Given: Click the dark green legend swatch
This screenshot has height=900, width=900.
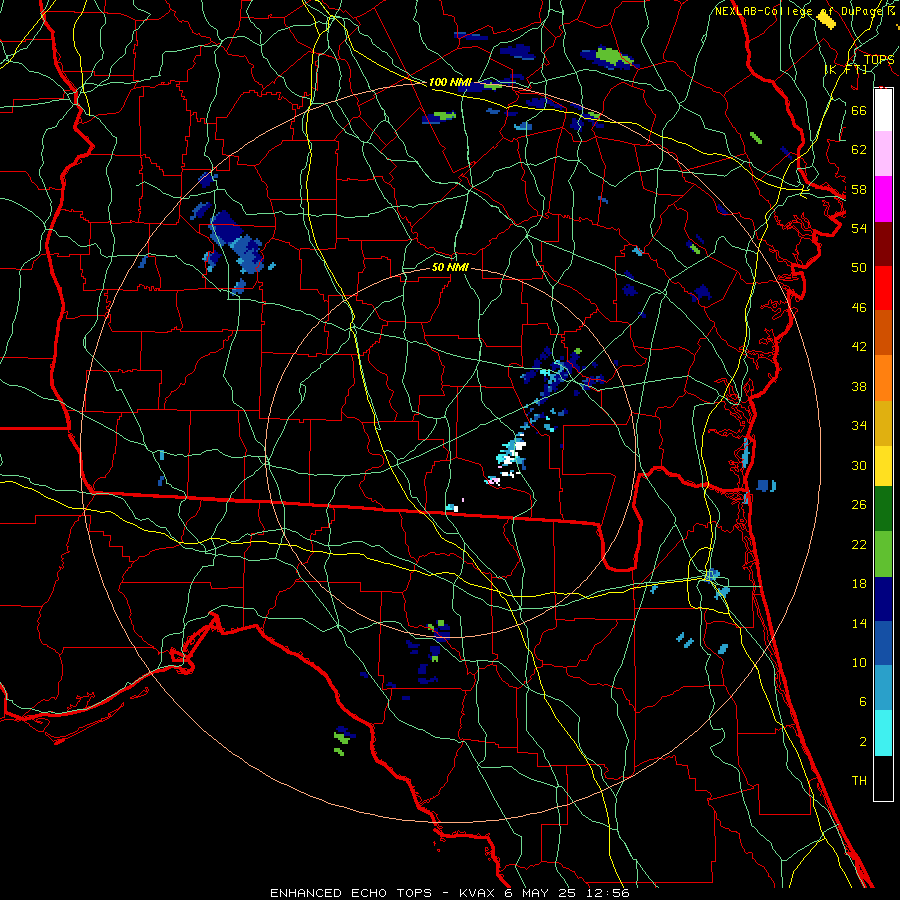Looking at the screenshot, I should click(883, 509).
